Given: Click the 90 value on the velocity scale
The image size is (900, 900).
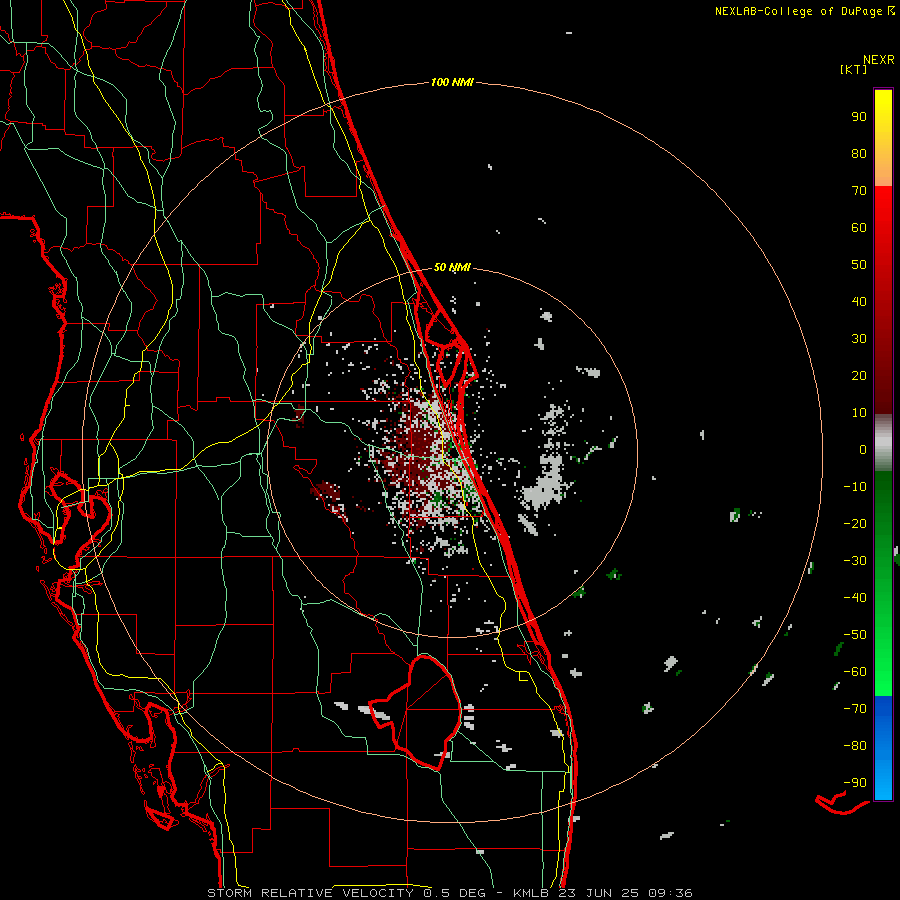Looking at the screenshot, I should point(859,117).
